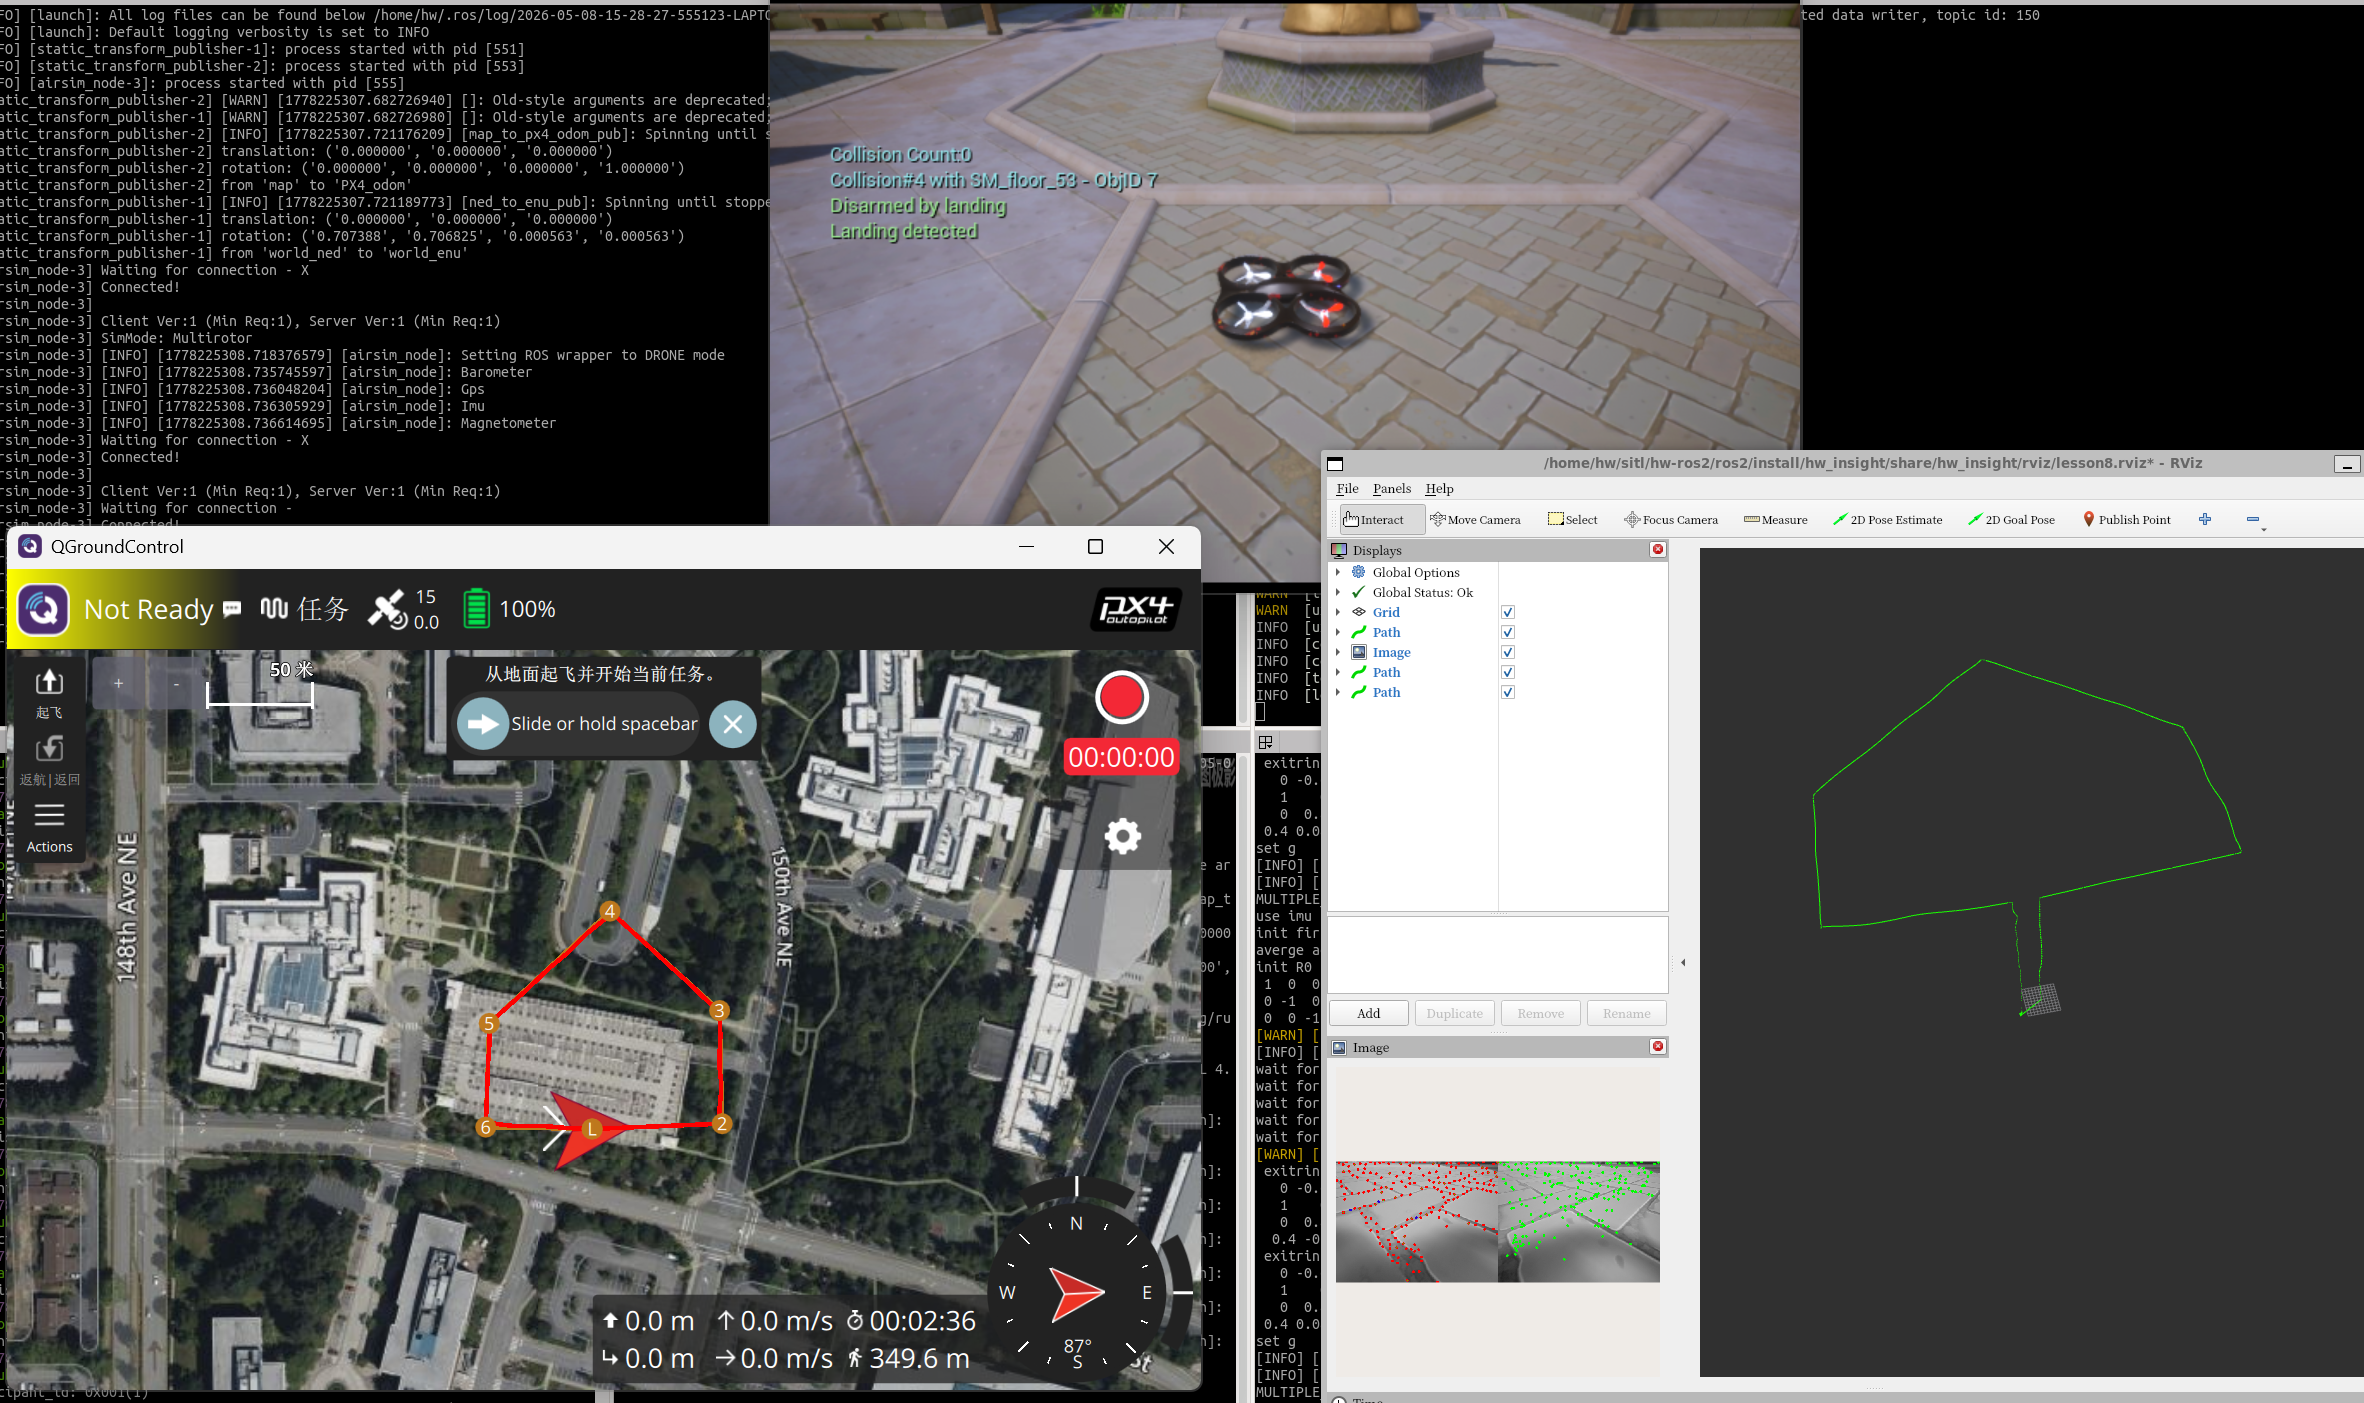Click the Not Ready status text
Viewport: 2364px width, 1403px height.
tap(149, 609)
